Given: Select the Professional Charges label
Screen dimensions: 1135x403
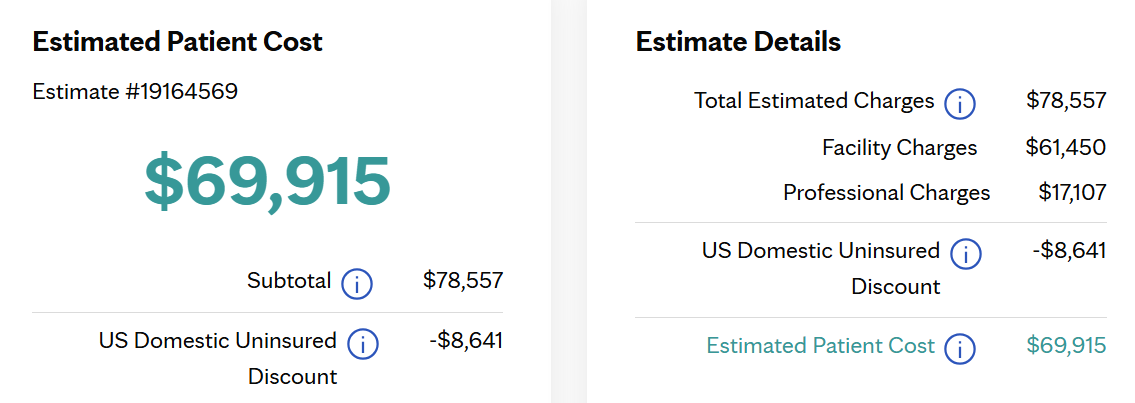Looking at the screenshot, I should pos(886,192).
